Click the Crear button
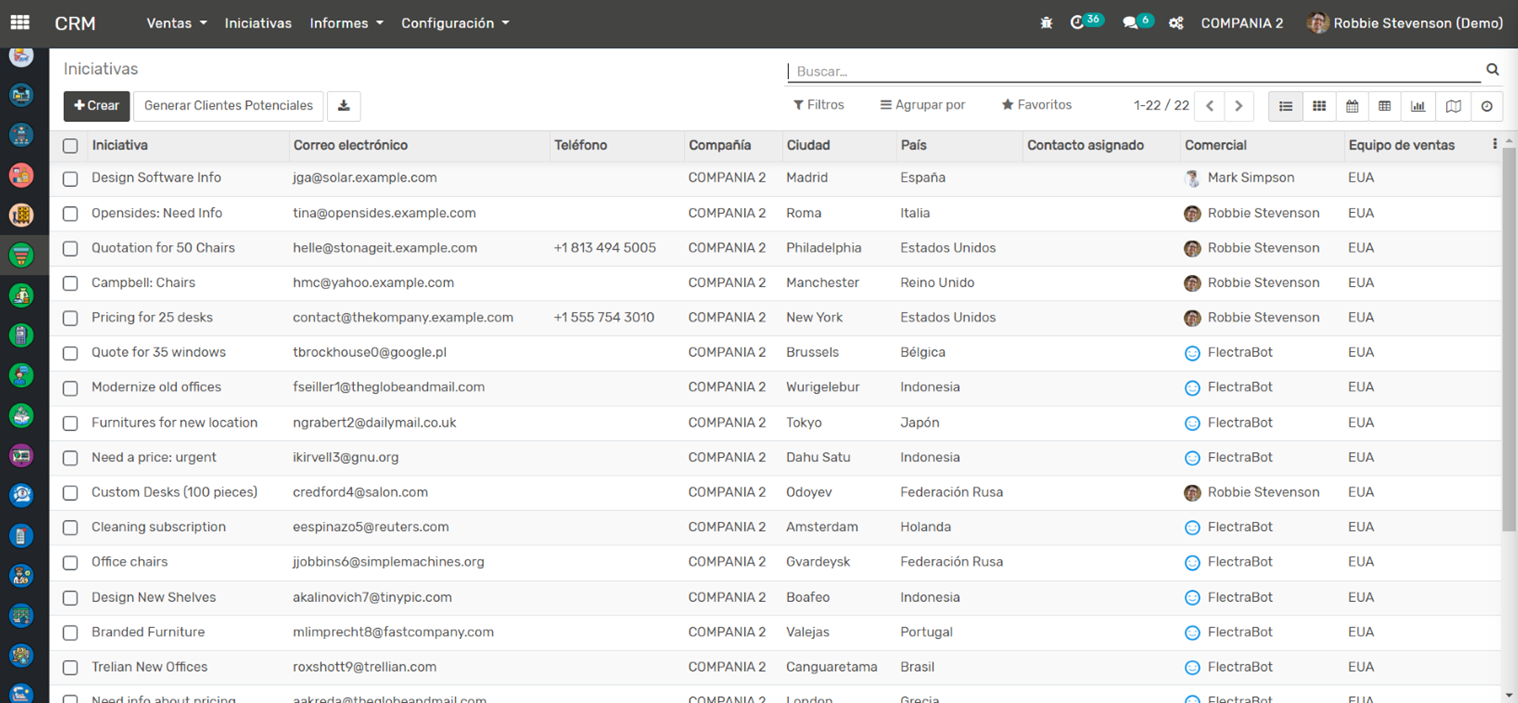This screenshot has height=703, width=1518. click(x=96, y=106)
